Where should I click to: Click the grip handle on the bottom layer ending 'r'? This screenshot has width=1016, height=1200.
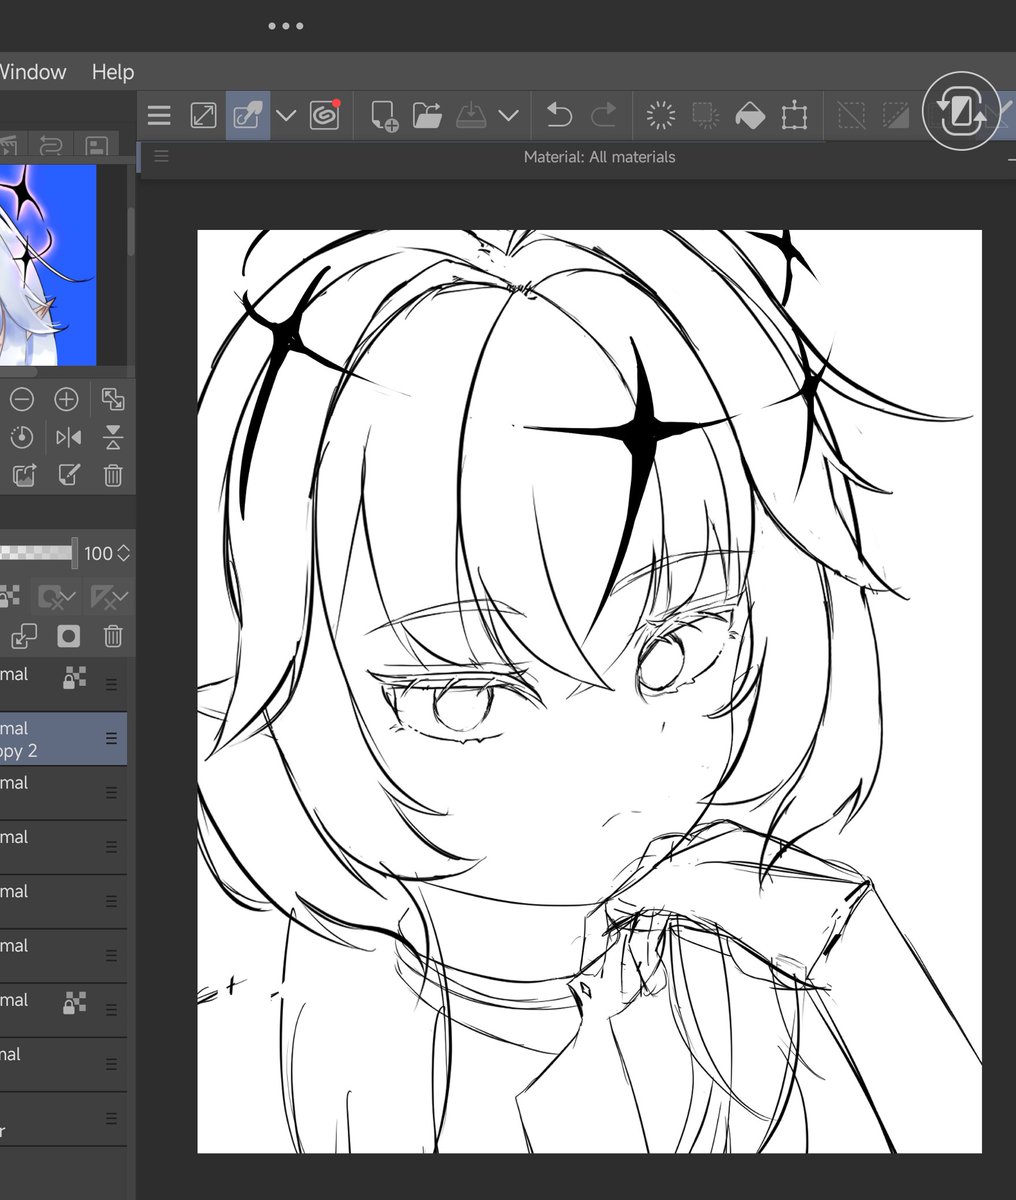[x=111, y=1118]
